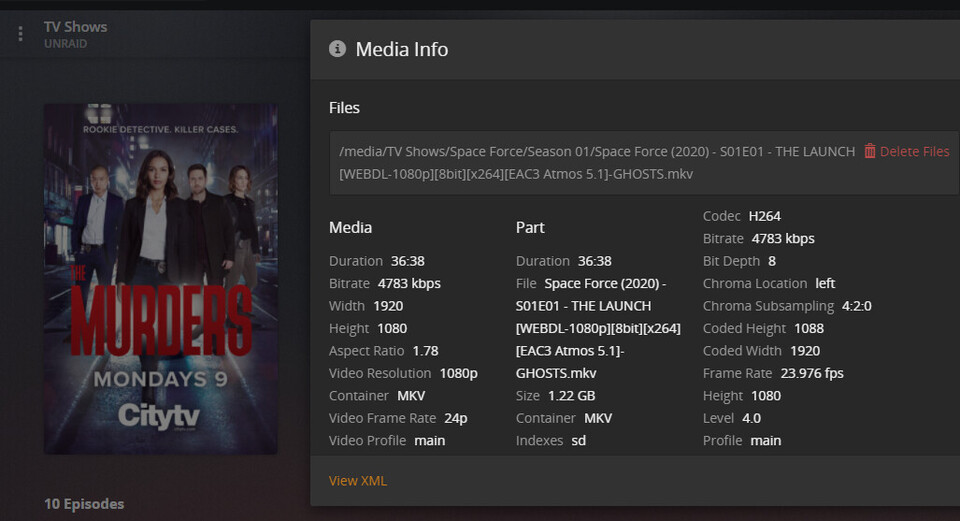Open the View XML link
The height and width of the screenshot is (521, 960).
pyautogui.click(x=357, y=481)
